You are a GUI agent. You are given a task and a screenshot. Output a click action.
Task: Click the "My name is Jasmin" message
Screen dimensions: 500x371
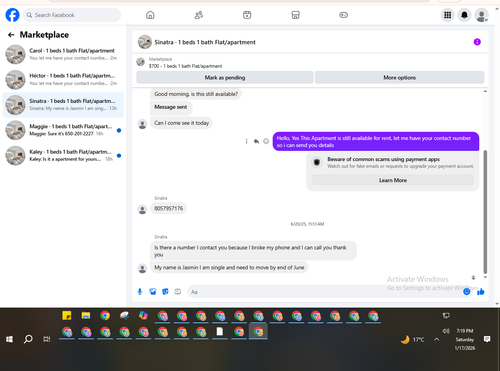(229, 267)
